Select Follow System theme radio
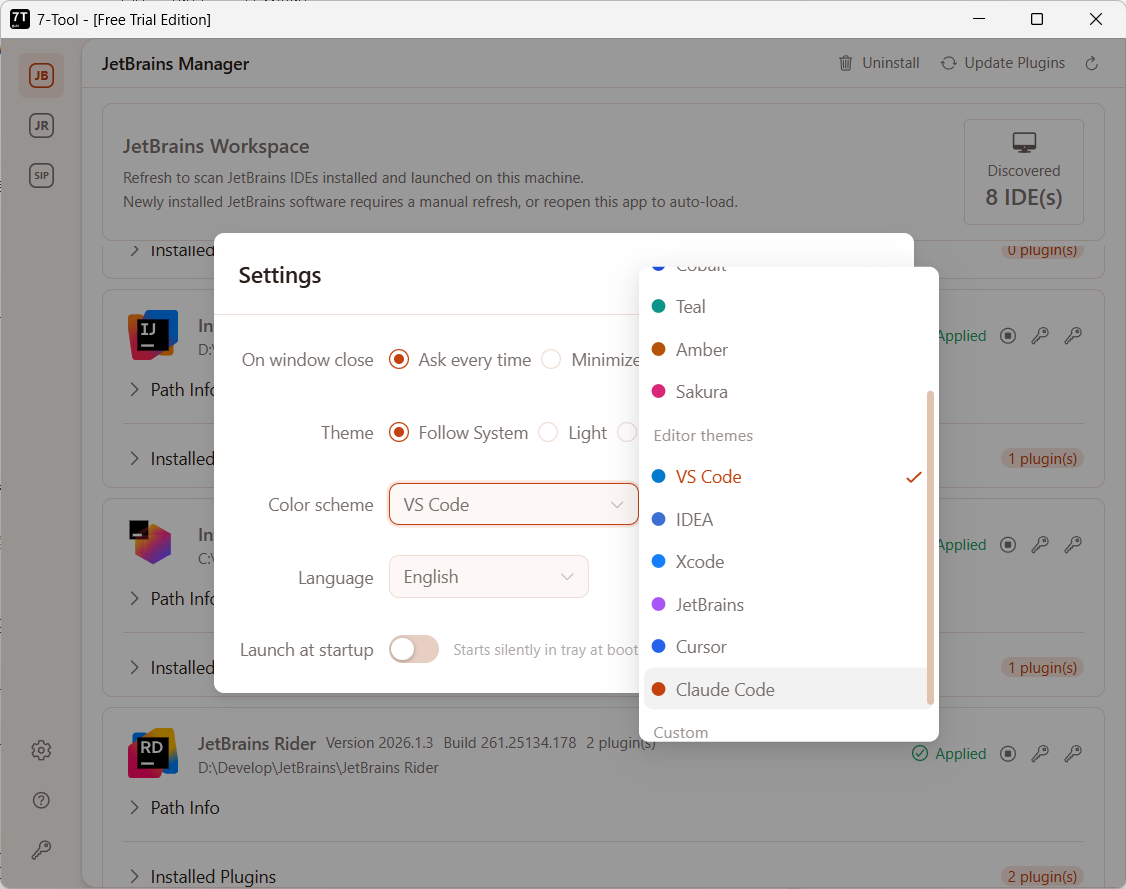Screen dimensions: 1126x889 coord(399,432)
